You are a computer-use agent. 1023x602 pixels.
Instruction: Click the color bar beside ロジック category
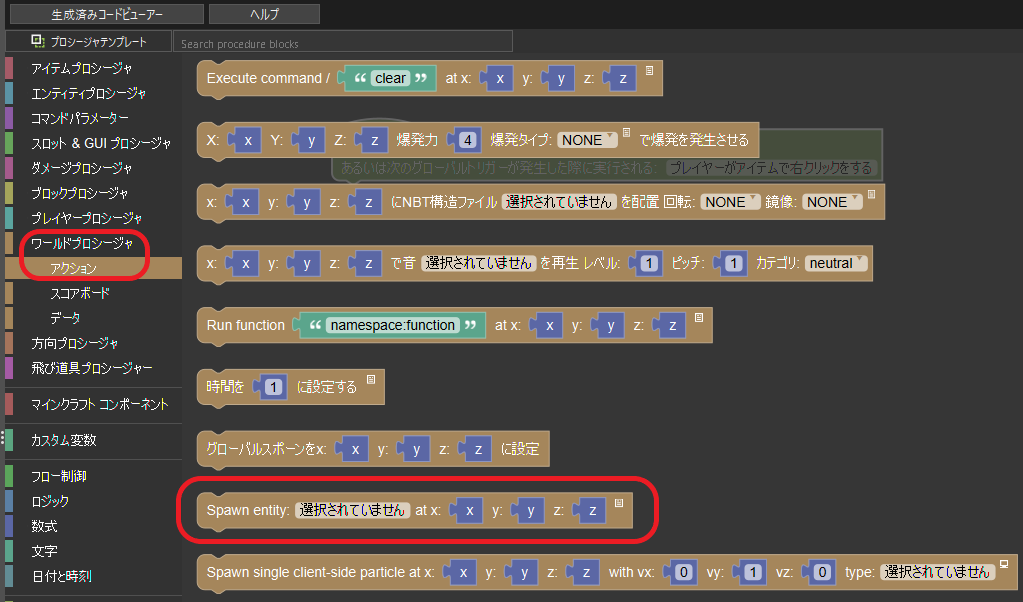pyautogui.click(x=9, y=501)
